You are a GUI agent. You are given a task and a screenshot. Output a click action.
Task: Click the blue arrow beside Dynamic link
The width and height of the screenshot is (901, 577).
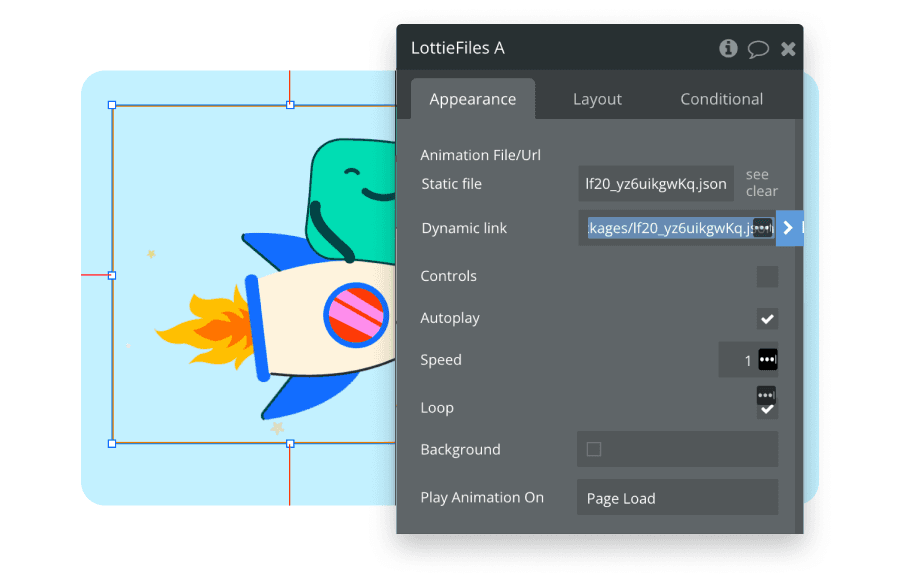788,228
